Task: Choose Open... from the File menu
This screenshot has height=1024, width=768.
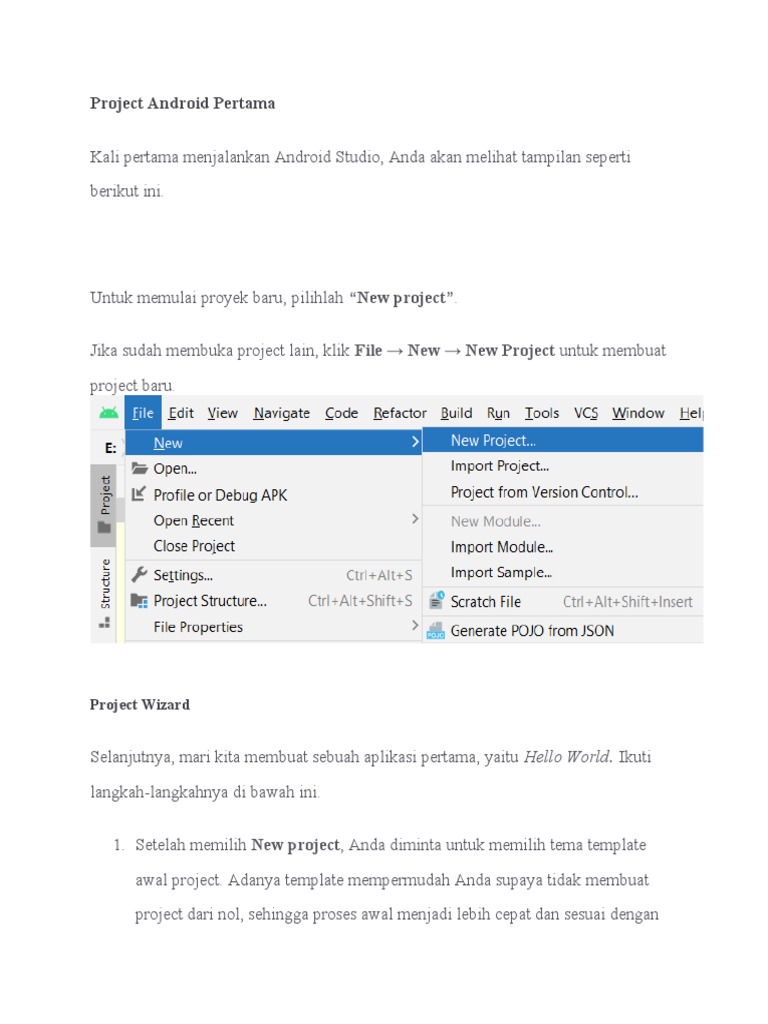Action: [274, 468]
